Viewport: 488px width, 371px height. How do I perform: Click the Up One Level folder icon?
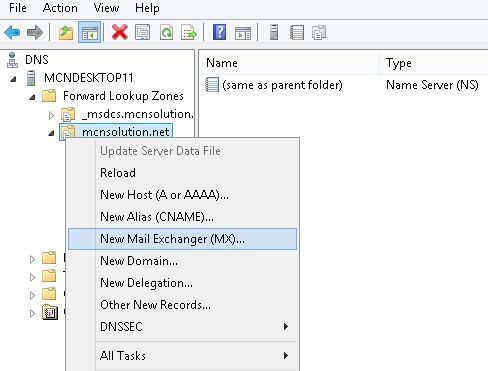pyautogui.click(x=66, y=33)
